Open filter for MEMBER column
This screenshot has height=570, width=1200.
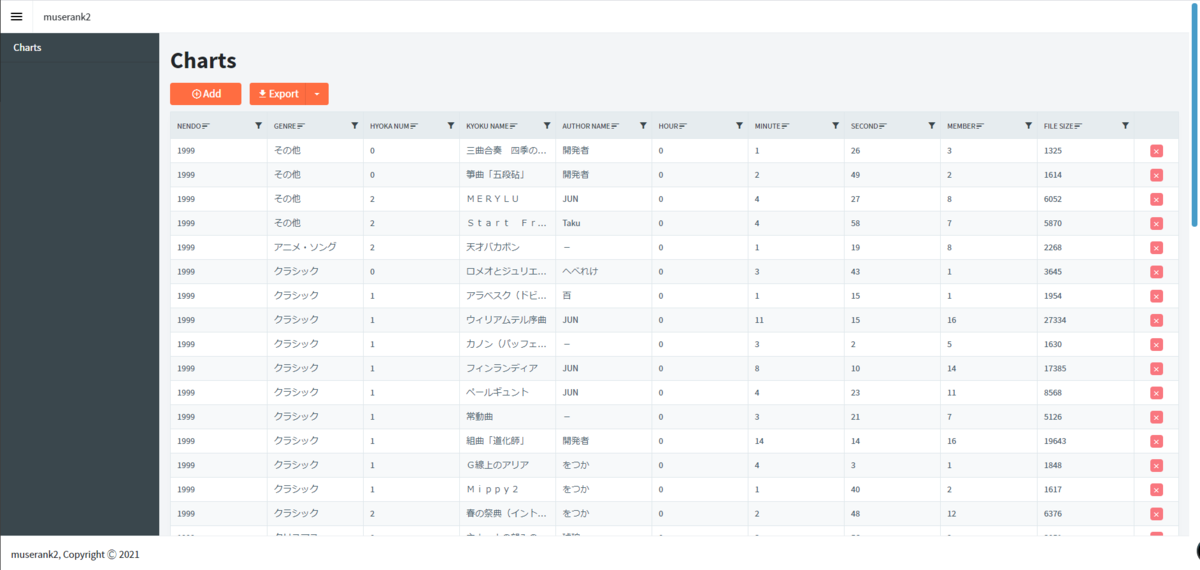click(x=1028, y=126)
